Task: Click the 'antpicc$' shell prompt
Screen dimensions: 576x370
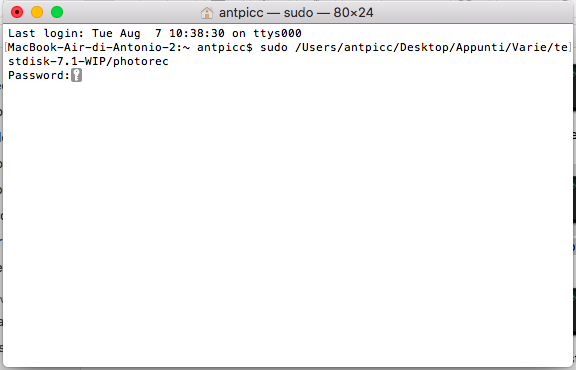Action: pyautogui.click(x=225, y=47)
